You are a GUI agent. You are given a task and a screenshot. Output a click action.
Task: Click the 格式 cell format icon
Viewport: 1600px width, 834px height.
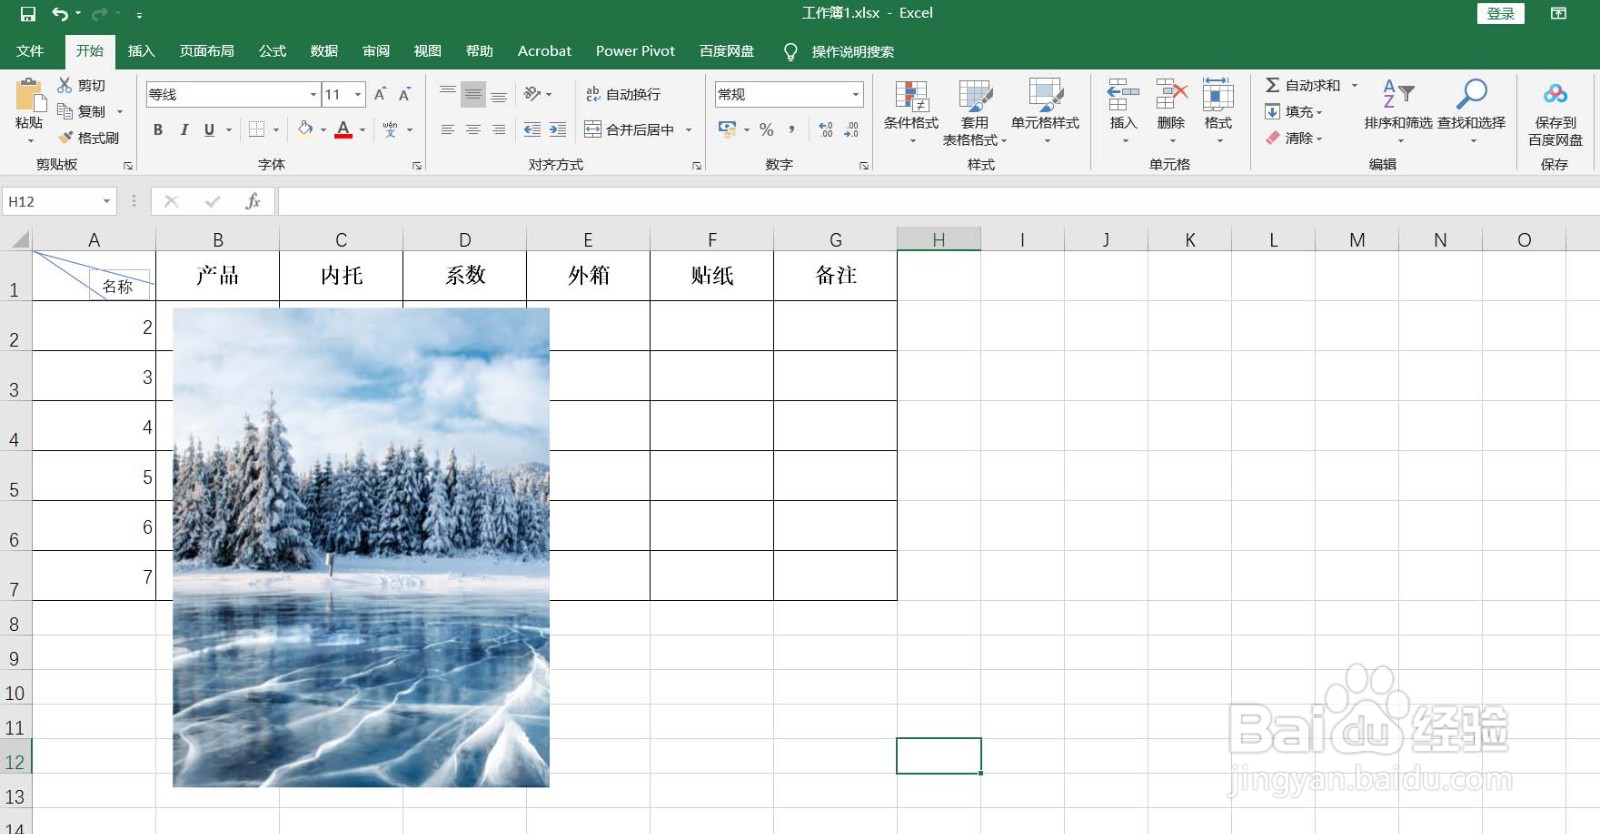tap(1218, 96)
